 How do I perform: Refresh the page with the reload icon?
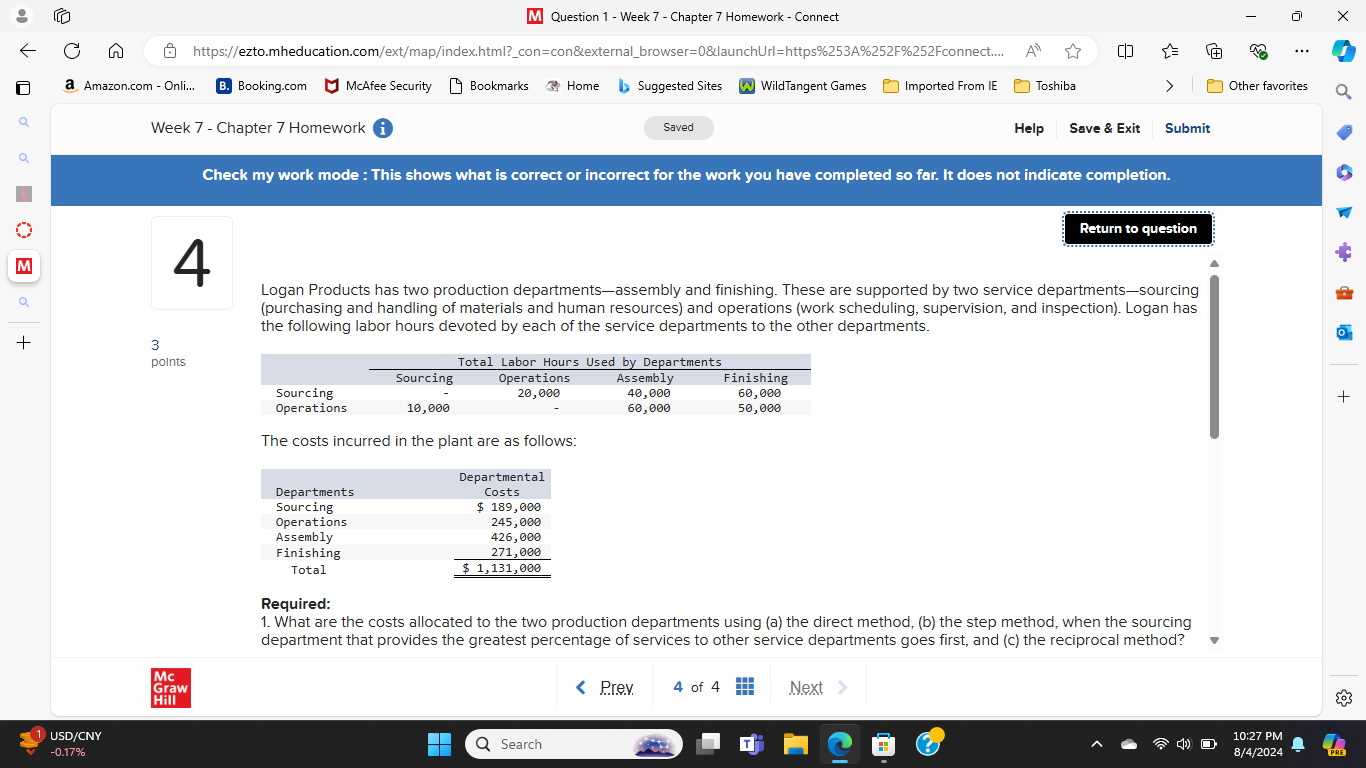click(x=70, y=51)
